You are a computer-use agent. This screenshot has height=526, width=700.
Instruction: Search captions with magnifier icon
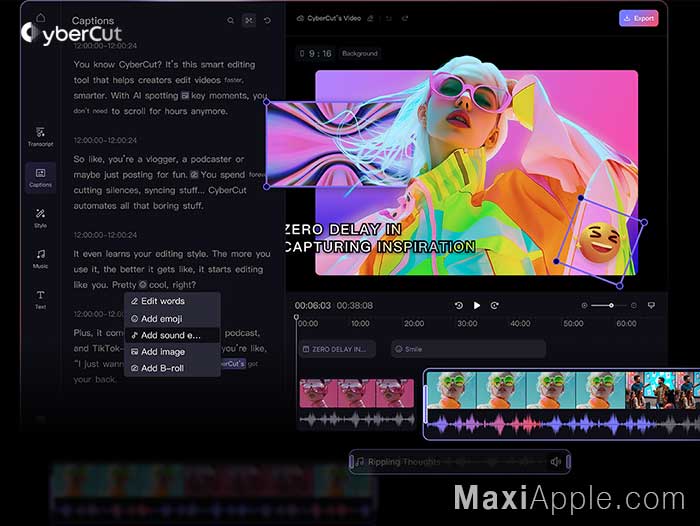click(230, 20)
